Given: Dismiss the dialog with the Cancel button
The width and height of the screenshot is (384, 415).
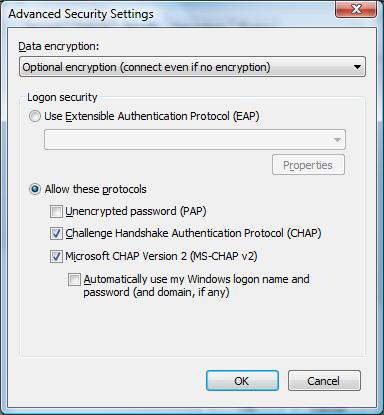Looking at the screenshot, I should pyautogui.click(x=324, y=380).
